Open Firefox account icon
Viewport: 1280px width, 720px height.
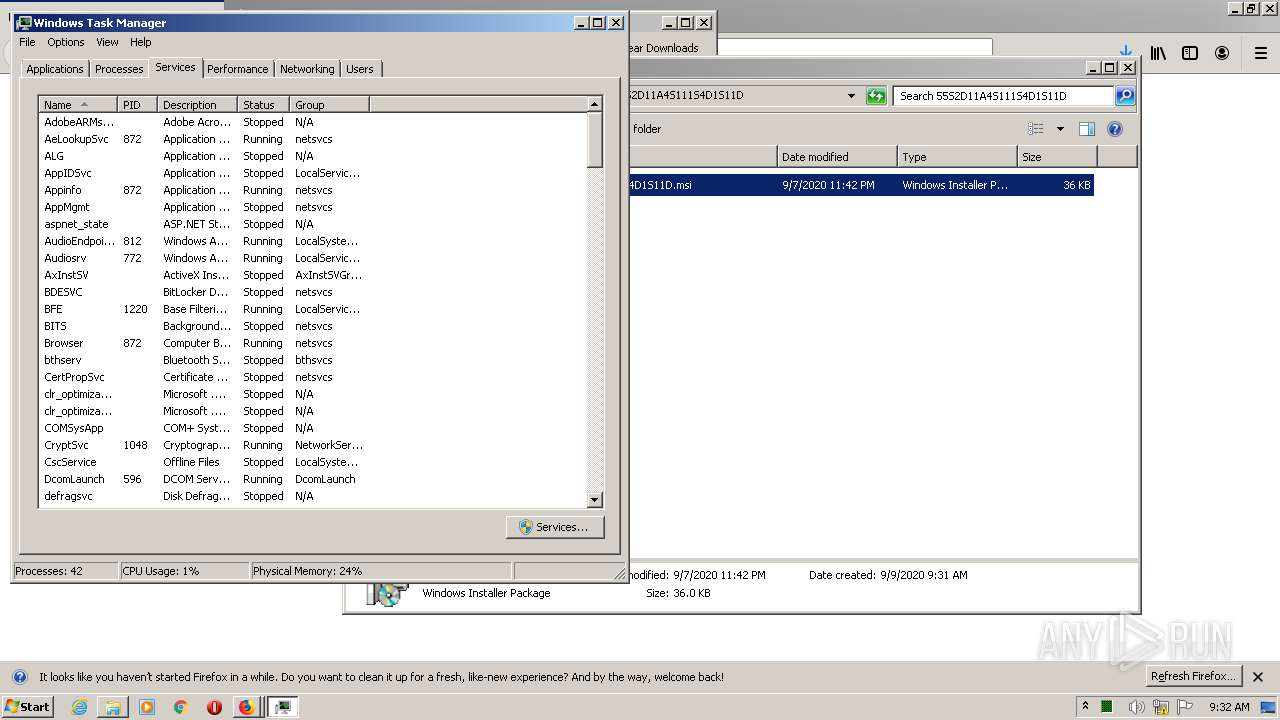1222,53
